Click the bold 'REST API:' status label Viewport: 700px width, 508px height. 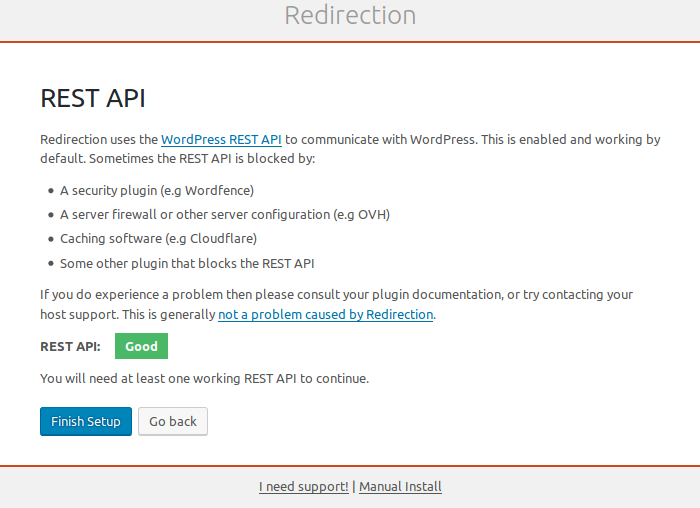point(70,346)
